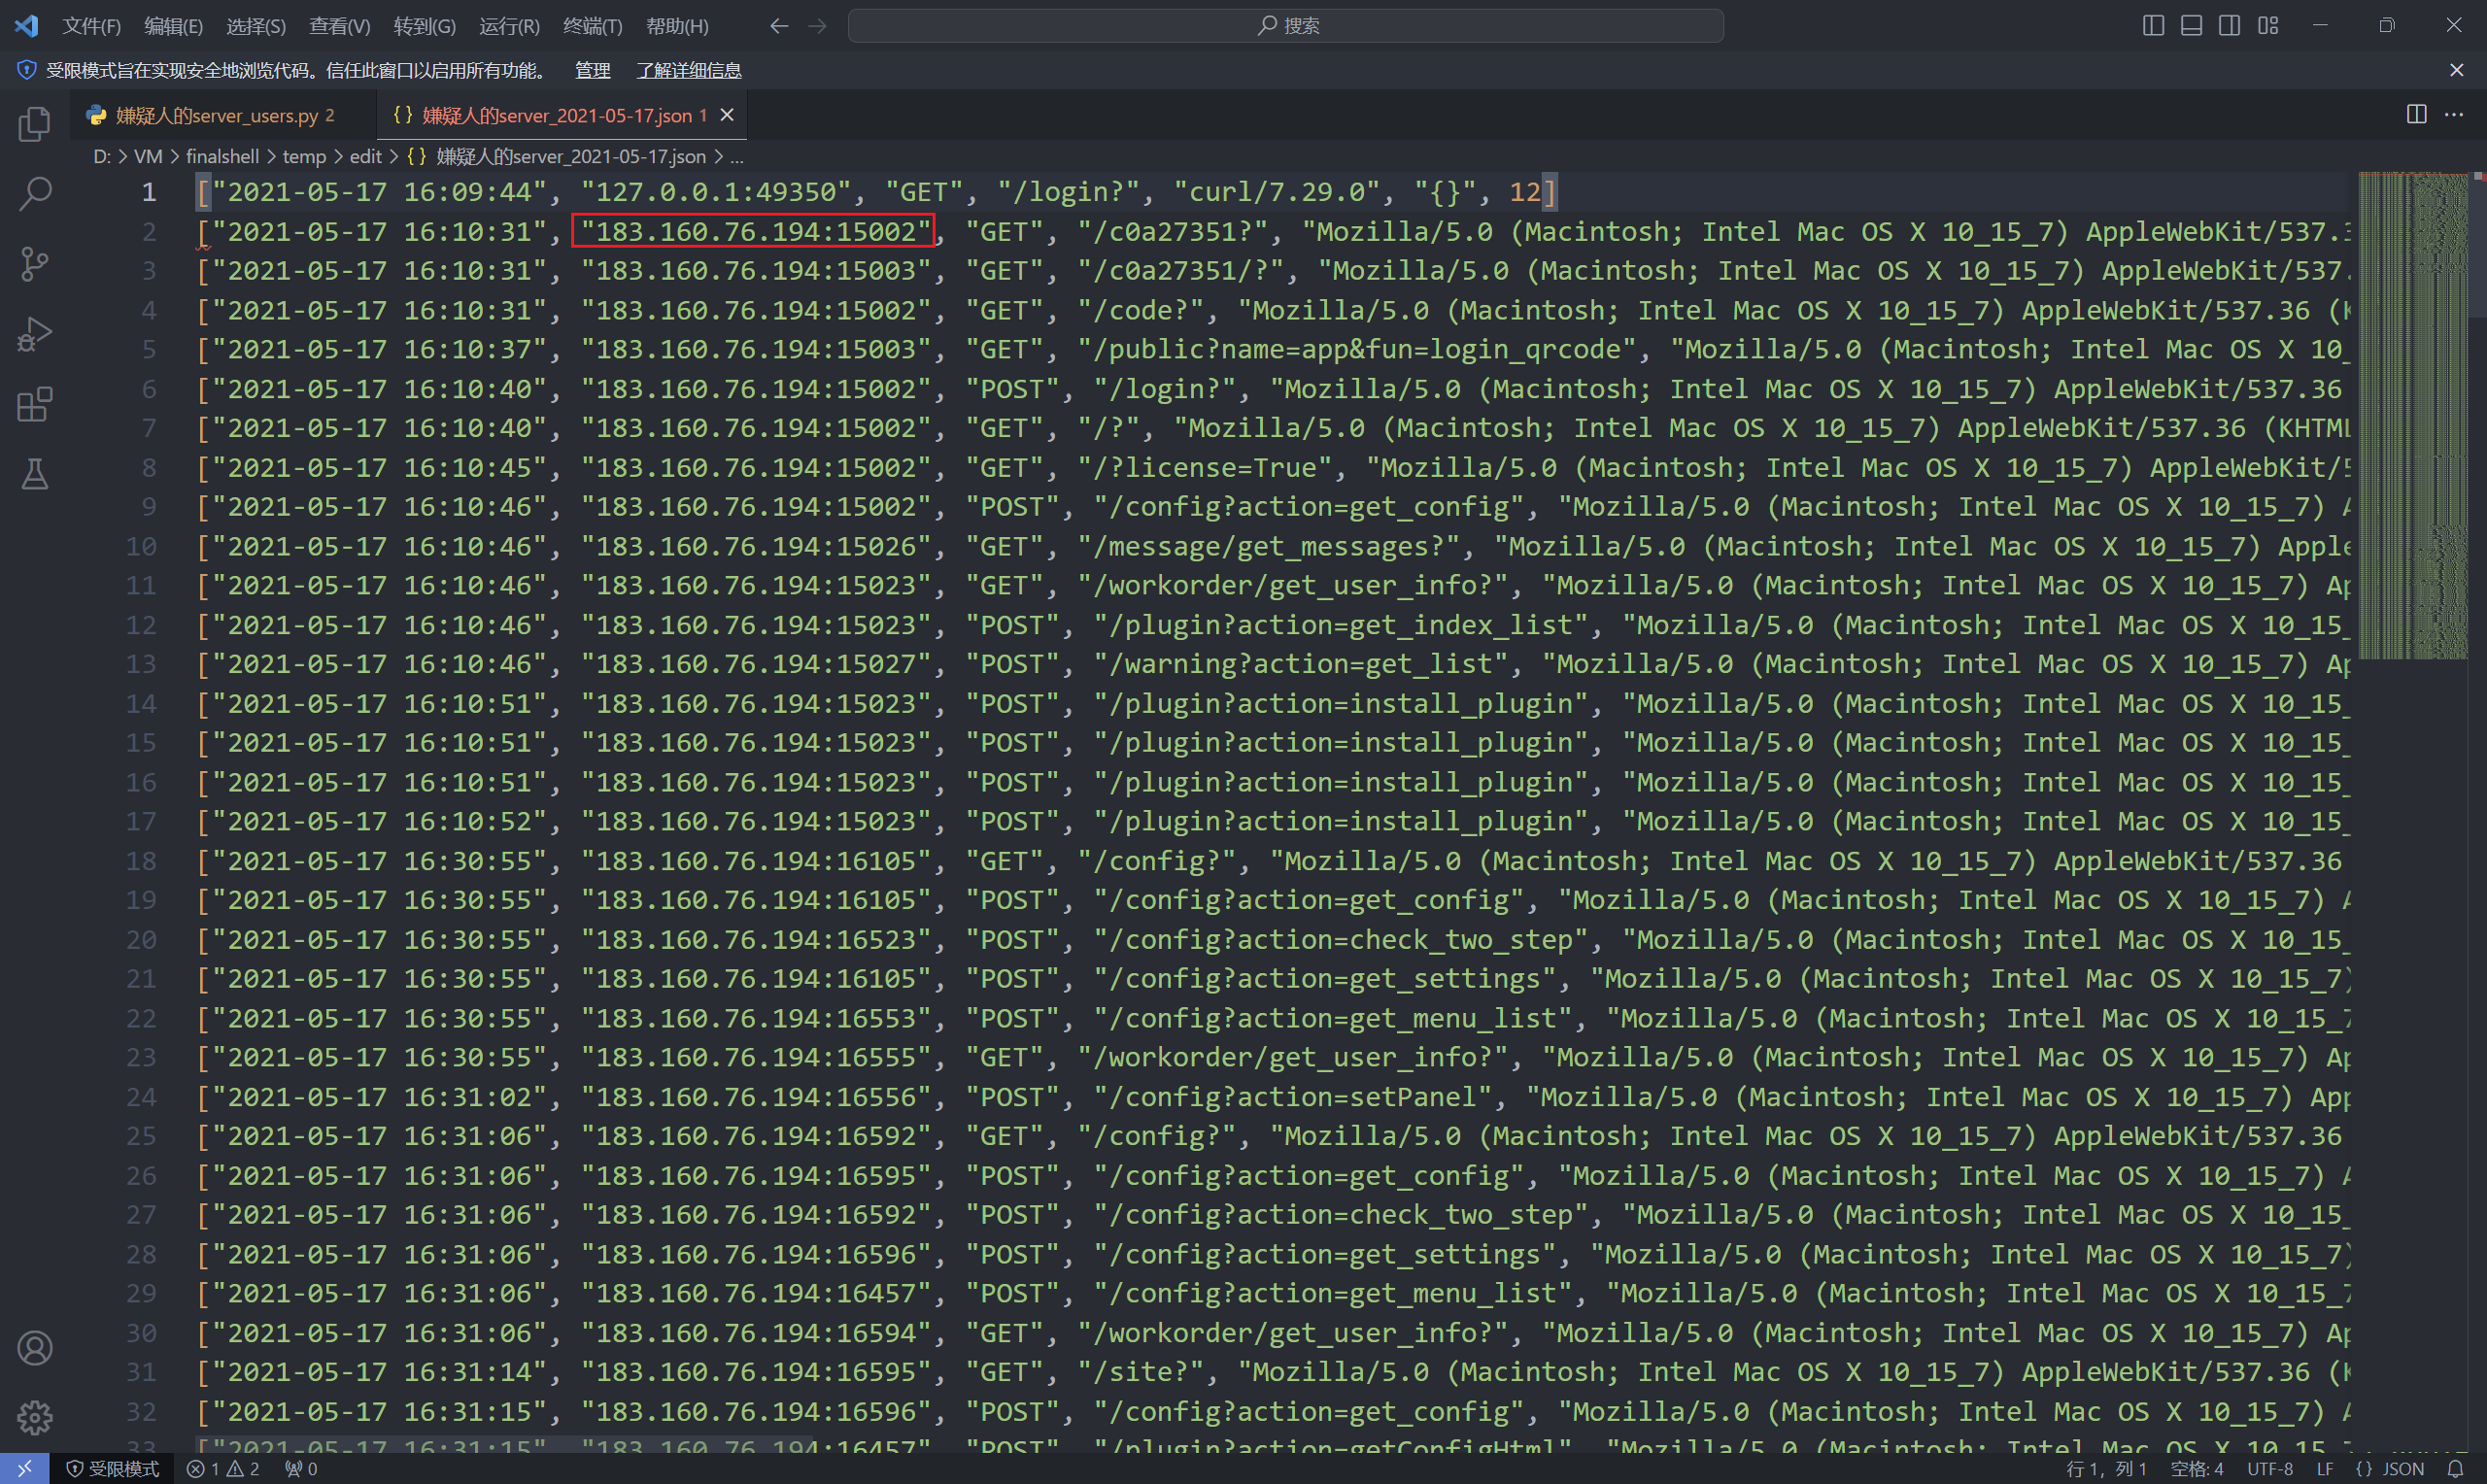Screen dimensions: 2487x1484
Task: Expand the edit breadcrumb folder
Action: pyautogui.click(x=365, y=156)
